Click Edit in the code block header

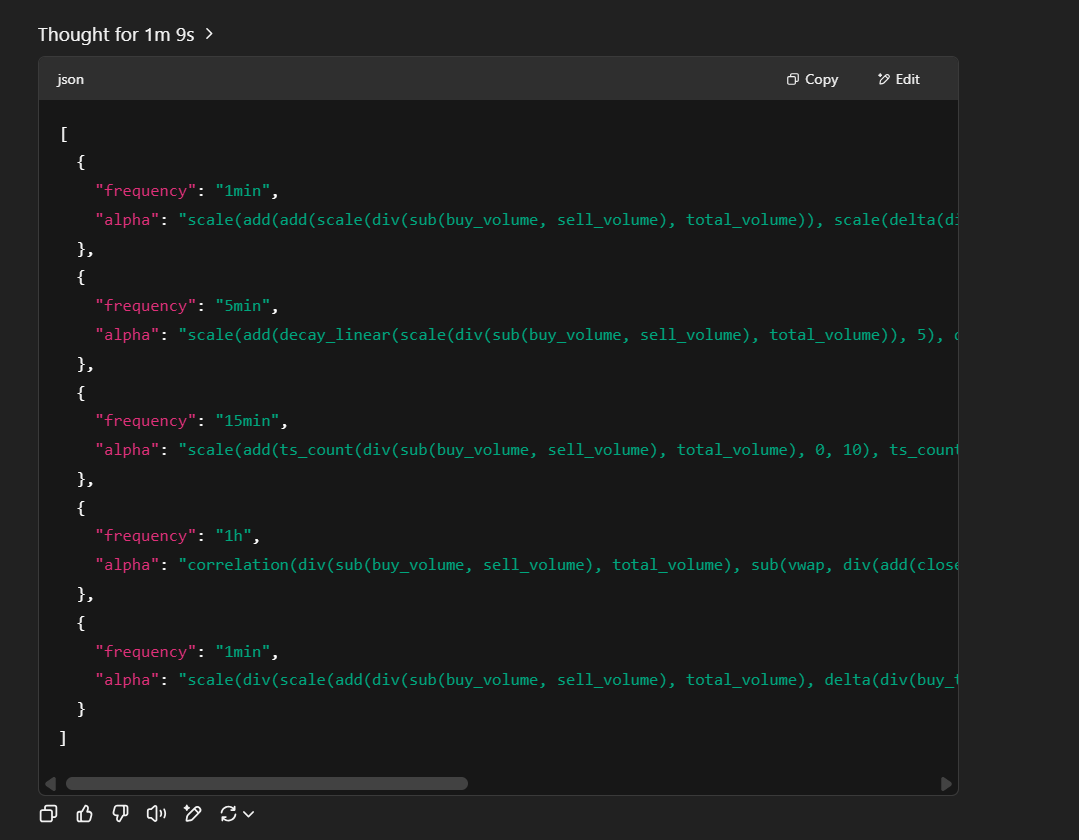coord(898,79)
